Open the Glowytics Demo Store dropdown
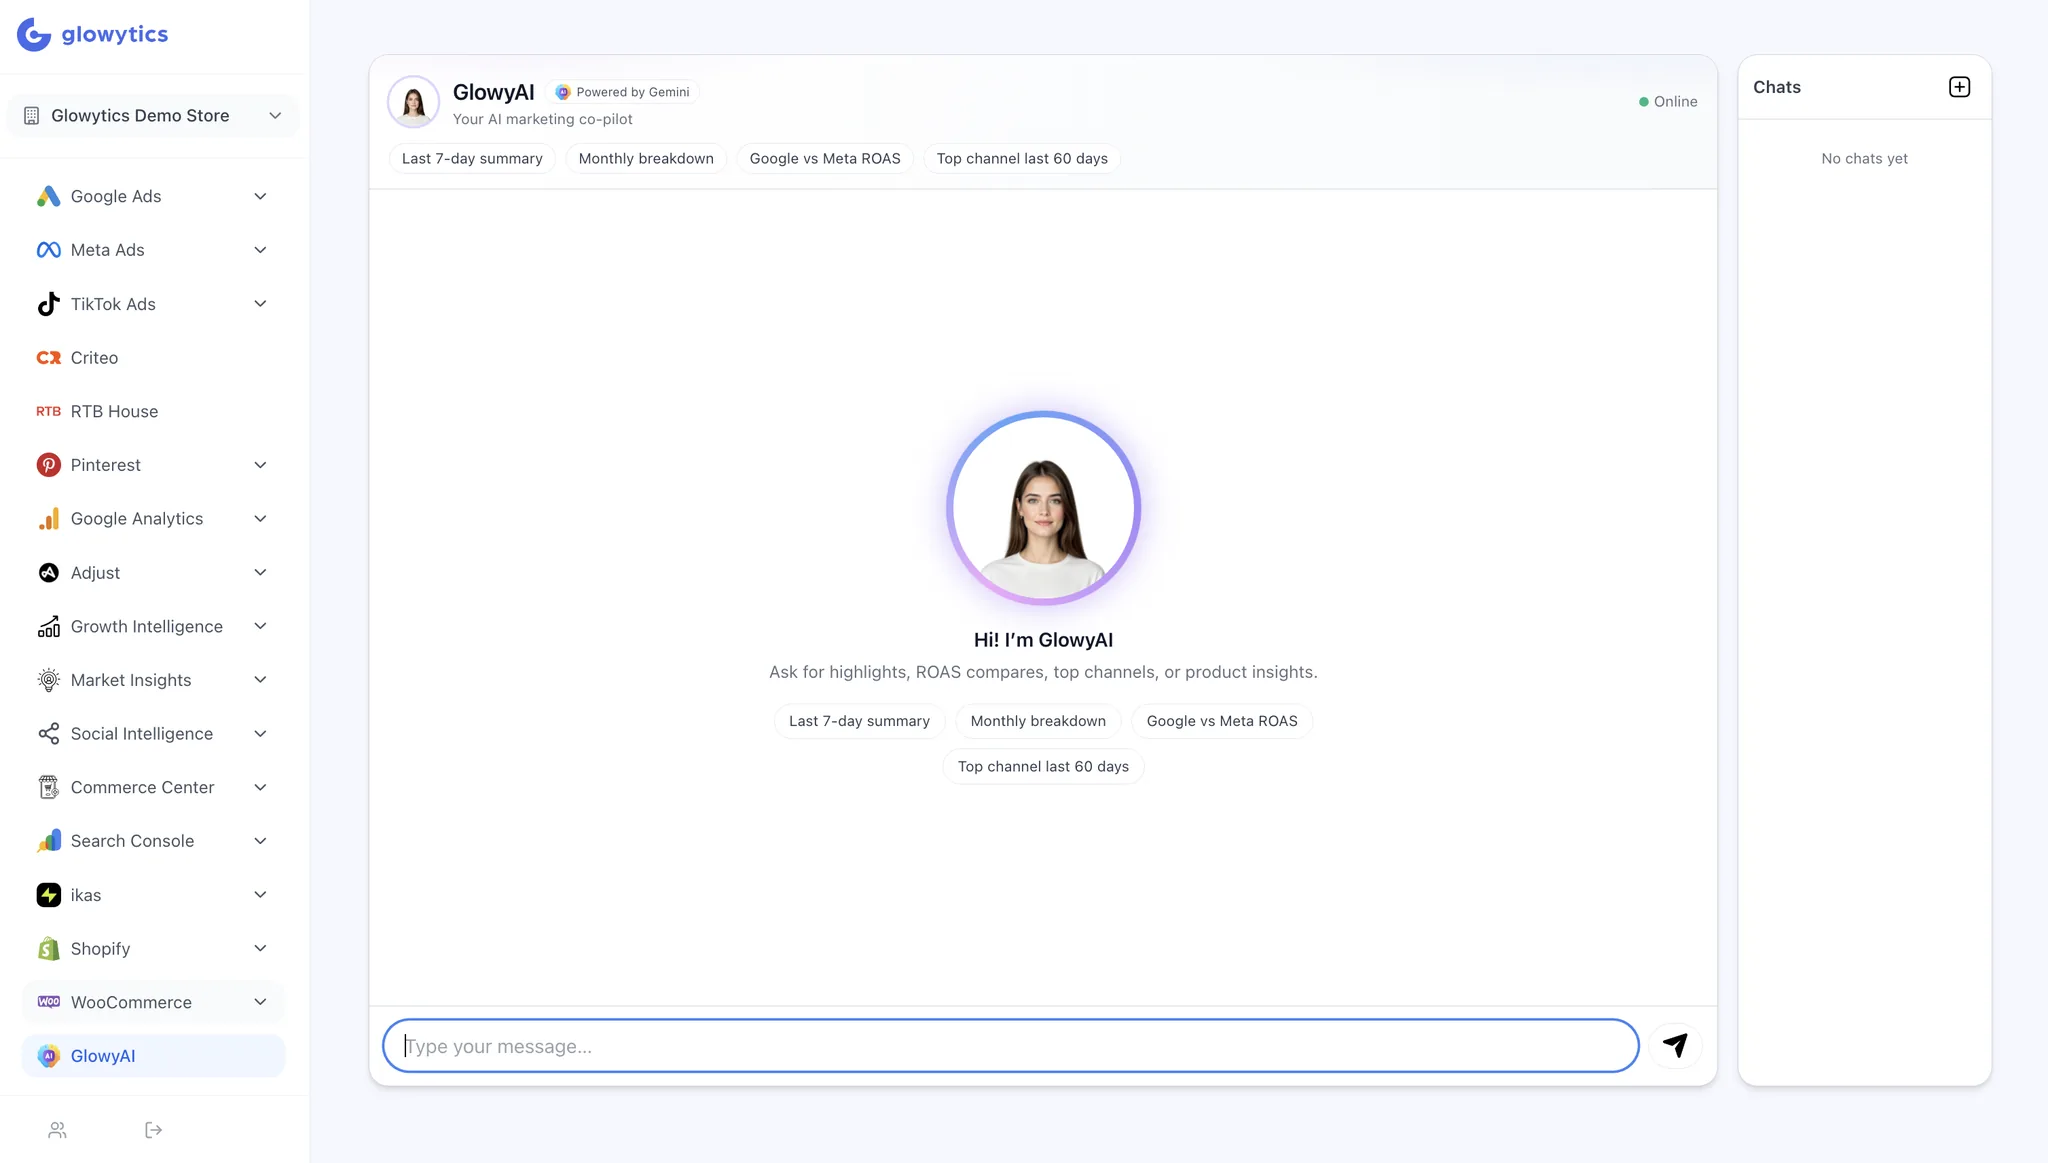The width and height of the screenshot is (2048, 1163). (x=153, y=116)
